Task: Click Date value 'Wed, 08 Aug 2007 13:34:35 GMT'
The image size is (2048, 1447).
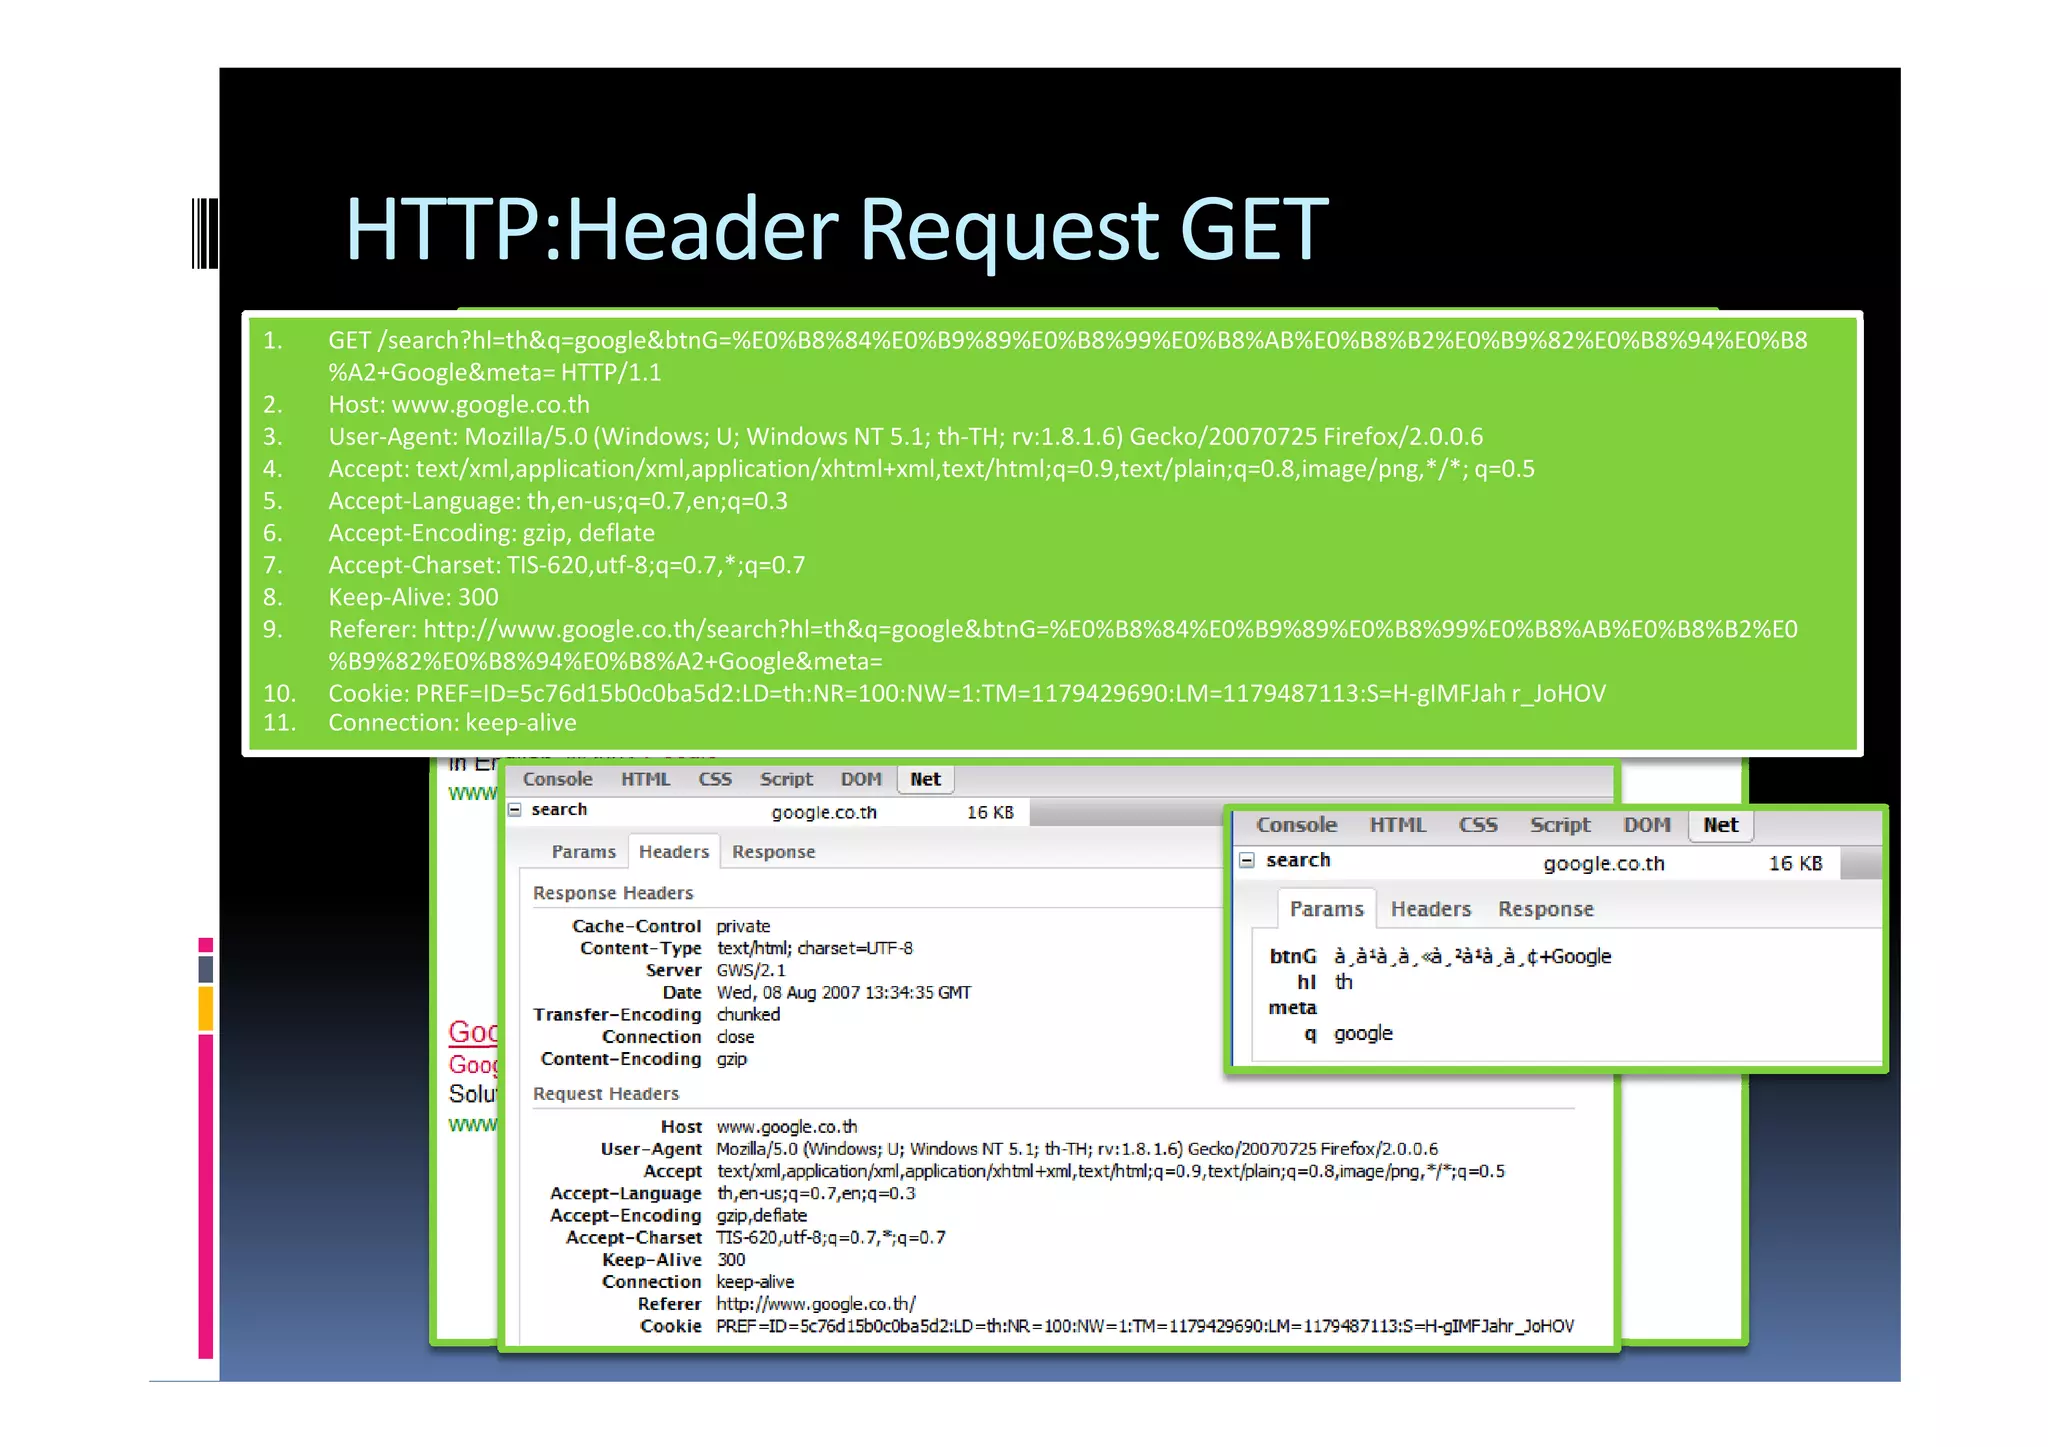Action: [x=843, y=992]
